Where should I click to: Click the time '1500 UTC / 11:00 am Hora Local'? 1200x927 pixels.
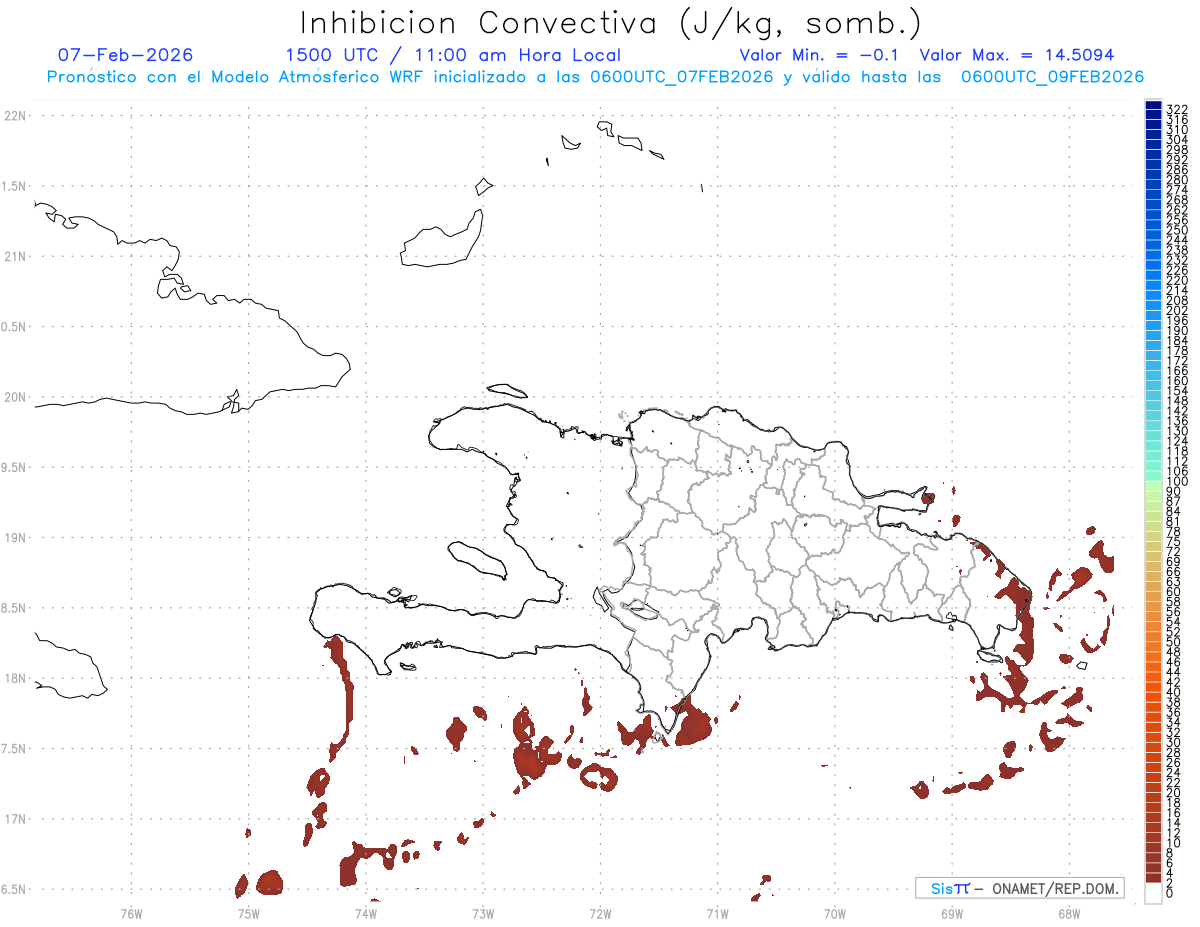pos(453,55)
